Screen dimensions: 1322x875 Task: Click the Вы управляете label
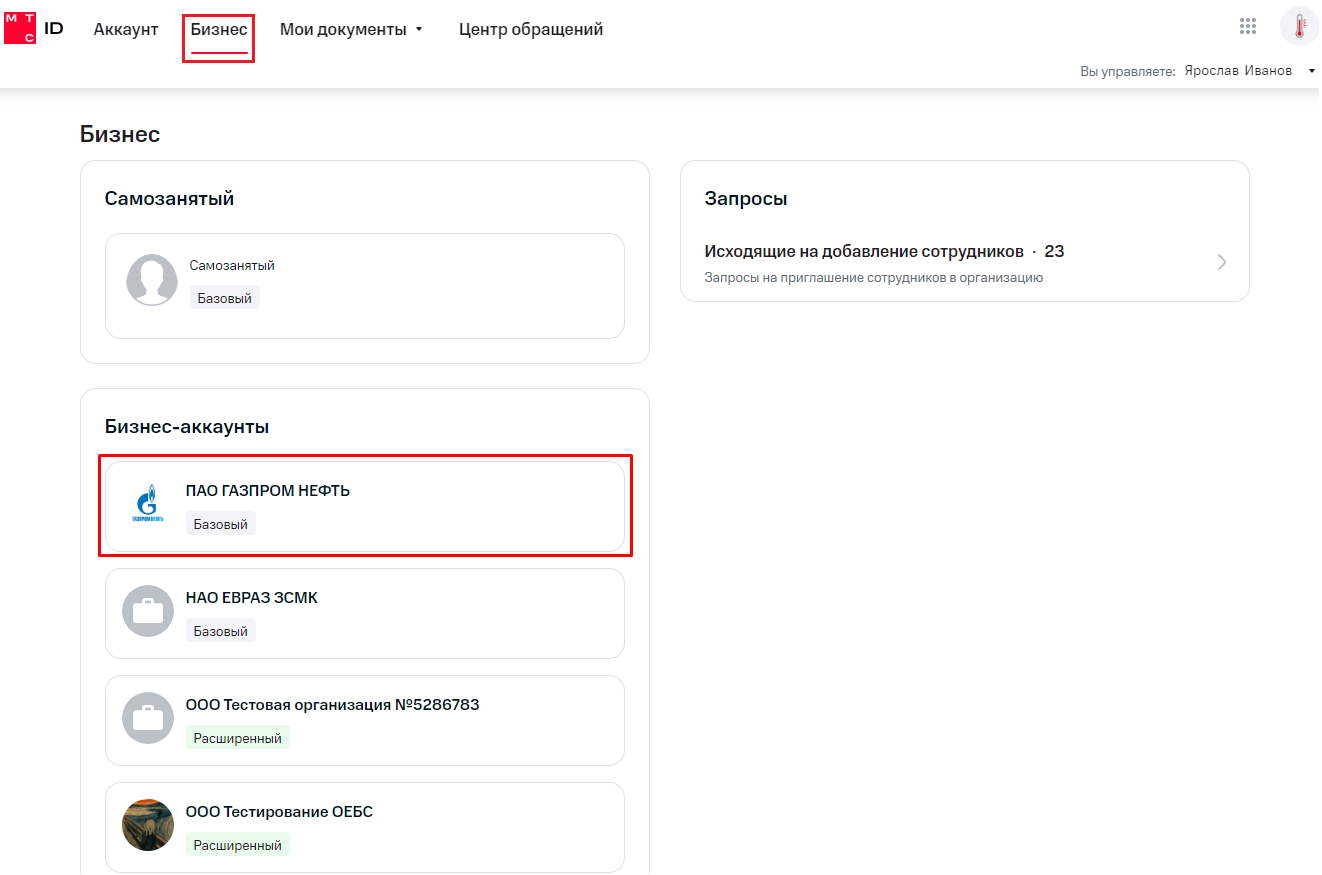pyautogui.click(x=1128, y=72)
